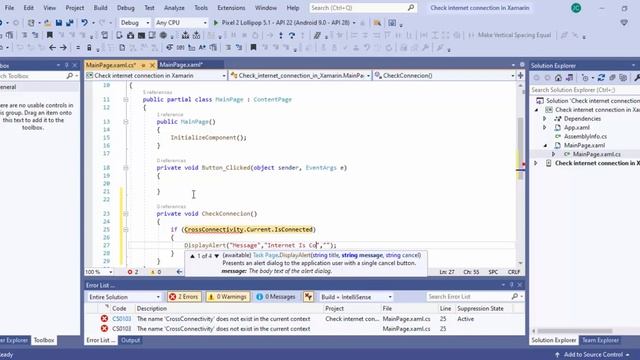Navigate backward with the left arrow icon

tap(52, 48)
